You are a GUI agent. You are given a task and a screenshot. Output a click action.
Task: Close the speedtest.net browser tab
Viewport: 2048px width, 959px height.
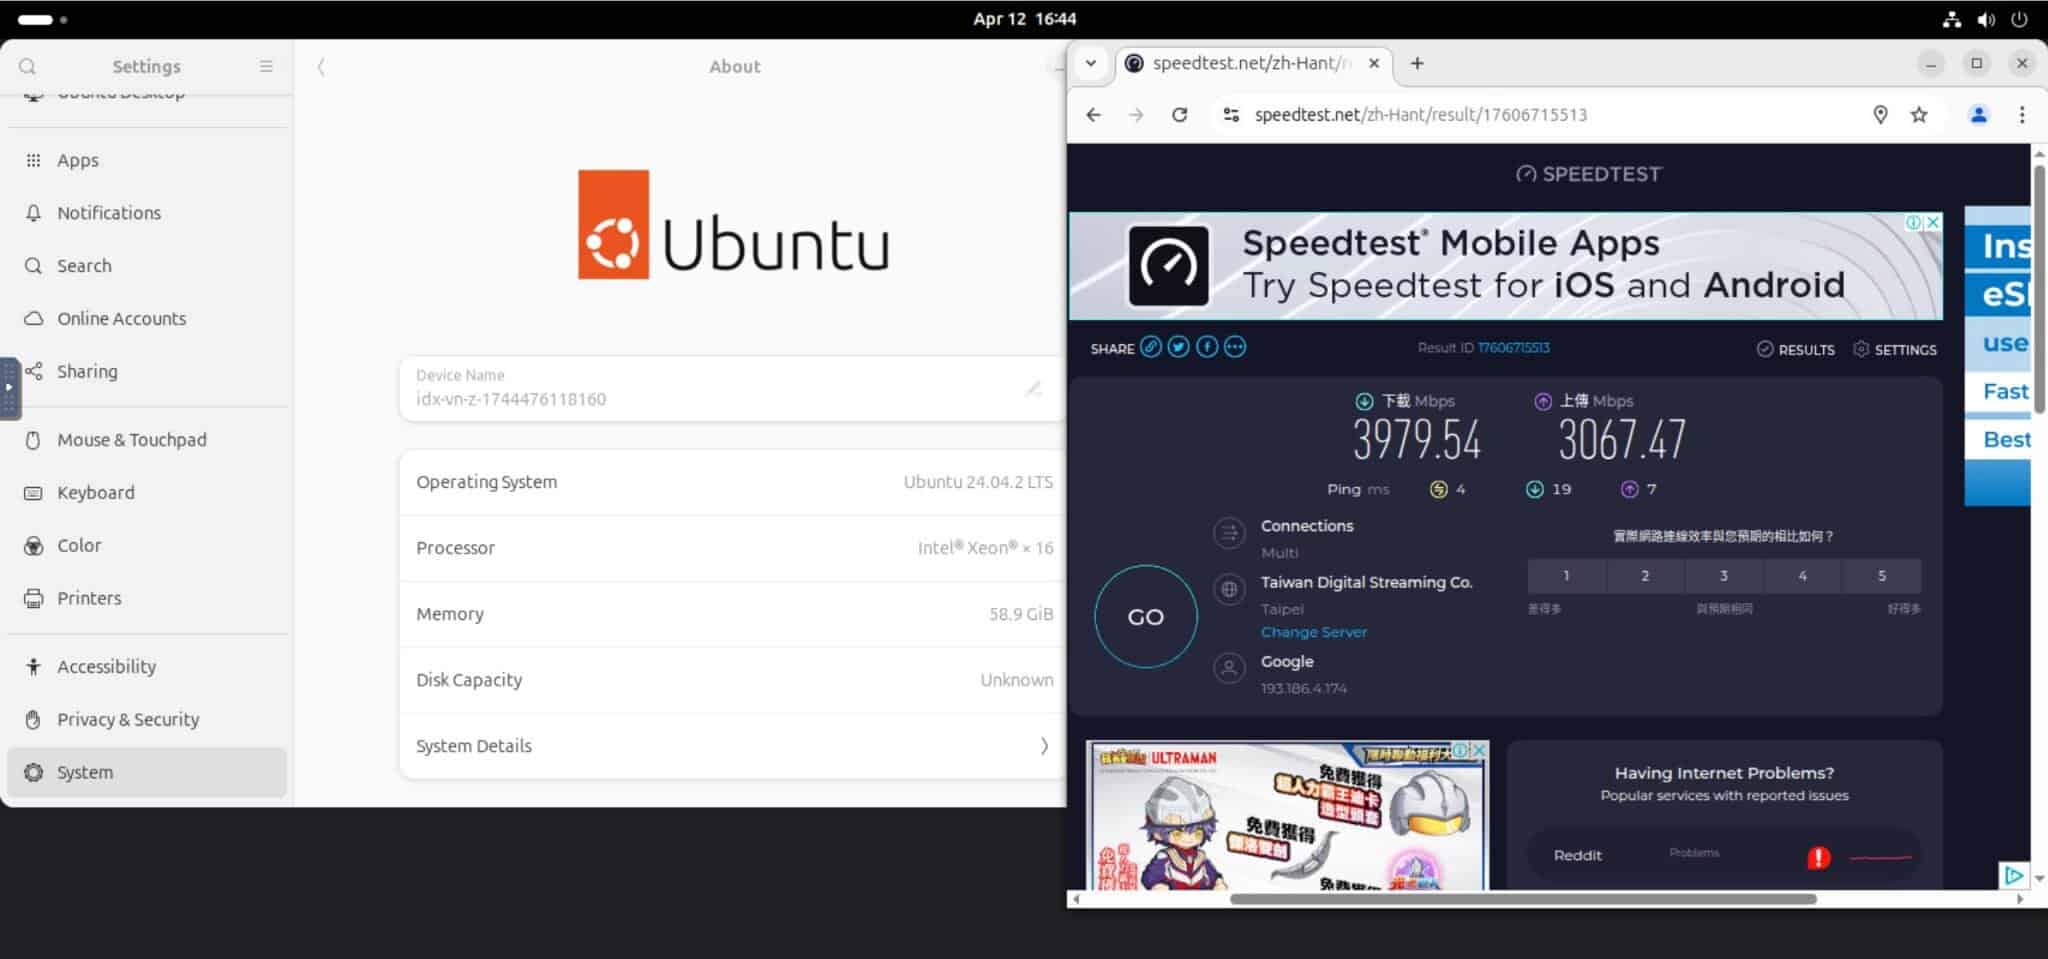[1374, 63]
